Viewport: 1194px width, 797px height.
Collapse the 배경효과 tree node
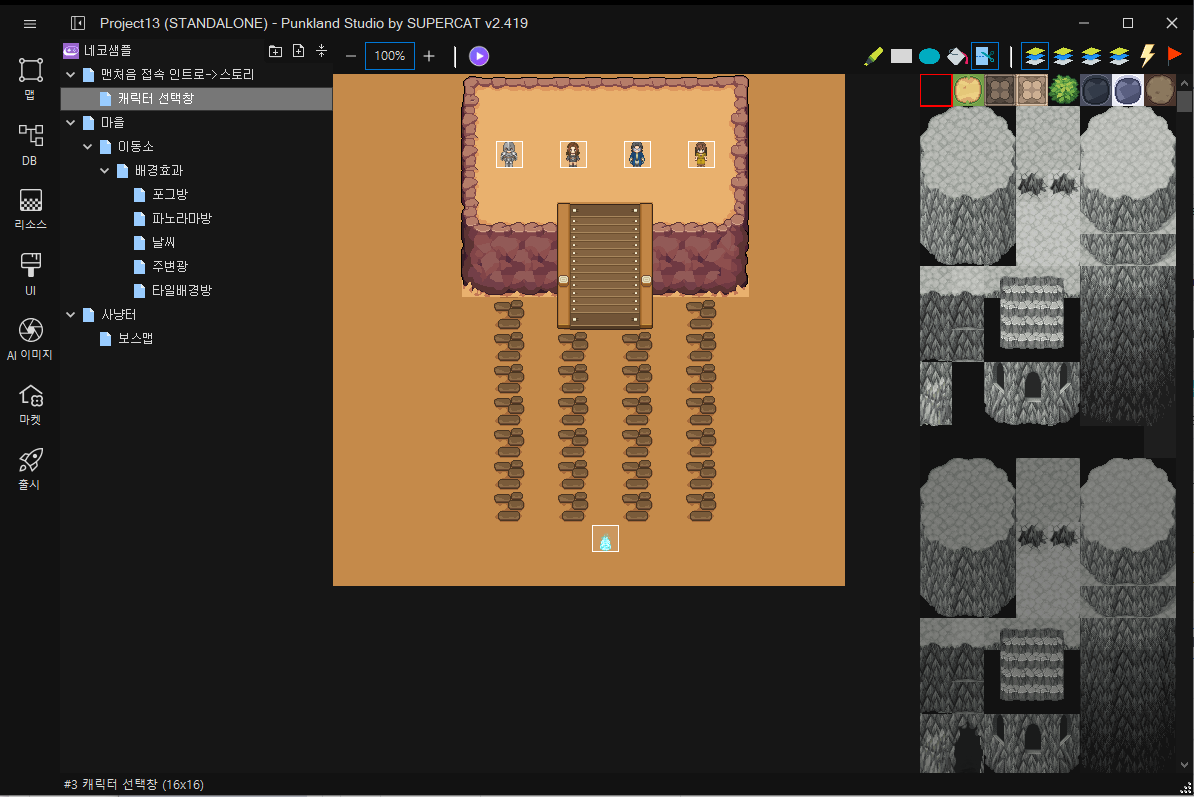pos(105,171)
